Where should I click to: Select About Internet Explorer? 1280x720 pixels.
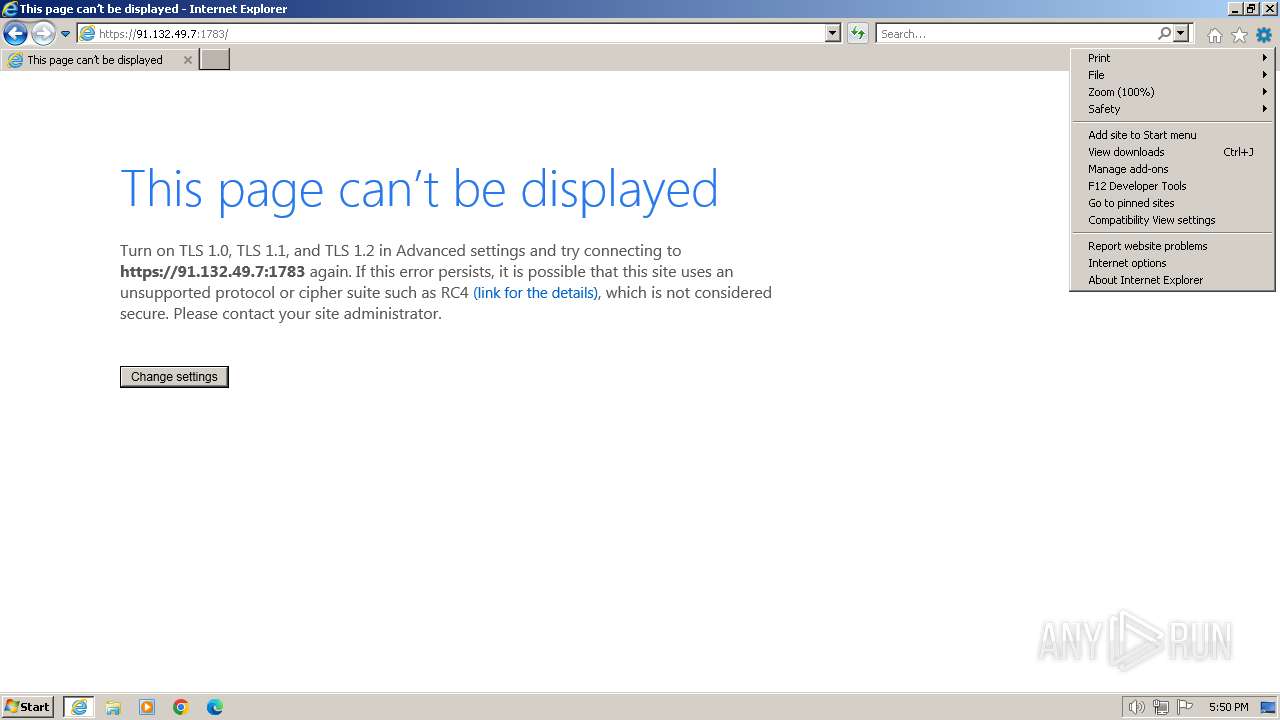coord(1172,280)
